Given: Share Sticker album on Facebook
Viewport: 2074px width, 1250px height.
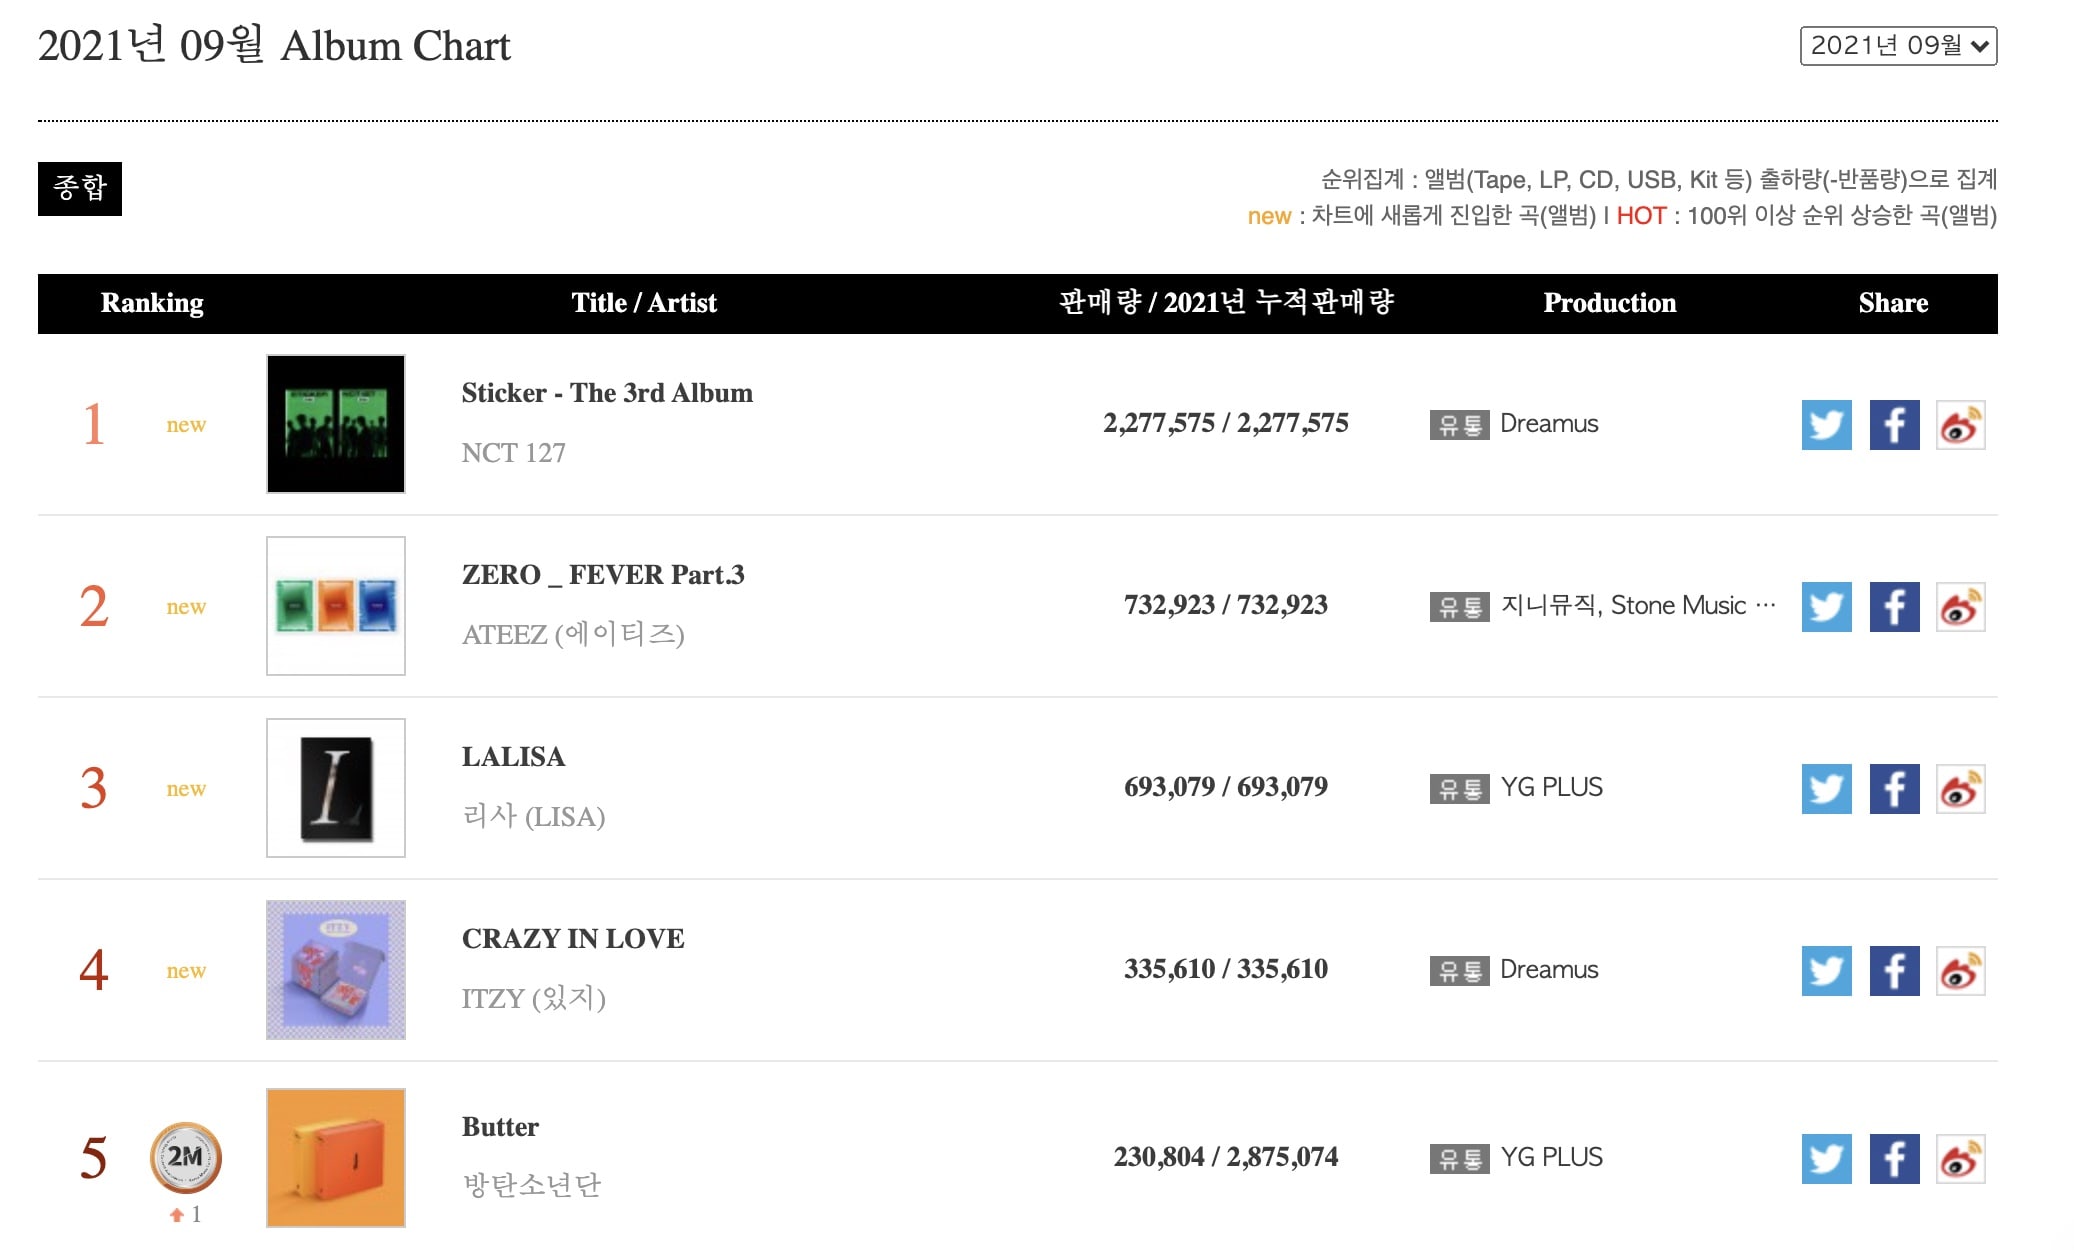Looking at the screenshot, I should (x=1894, y=425).
